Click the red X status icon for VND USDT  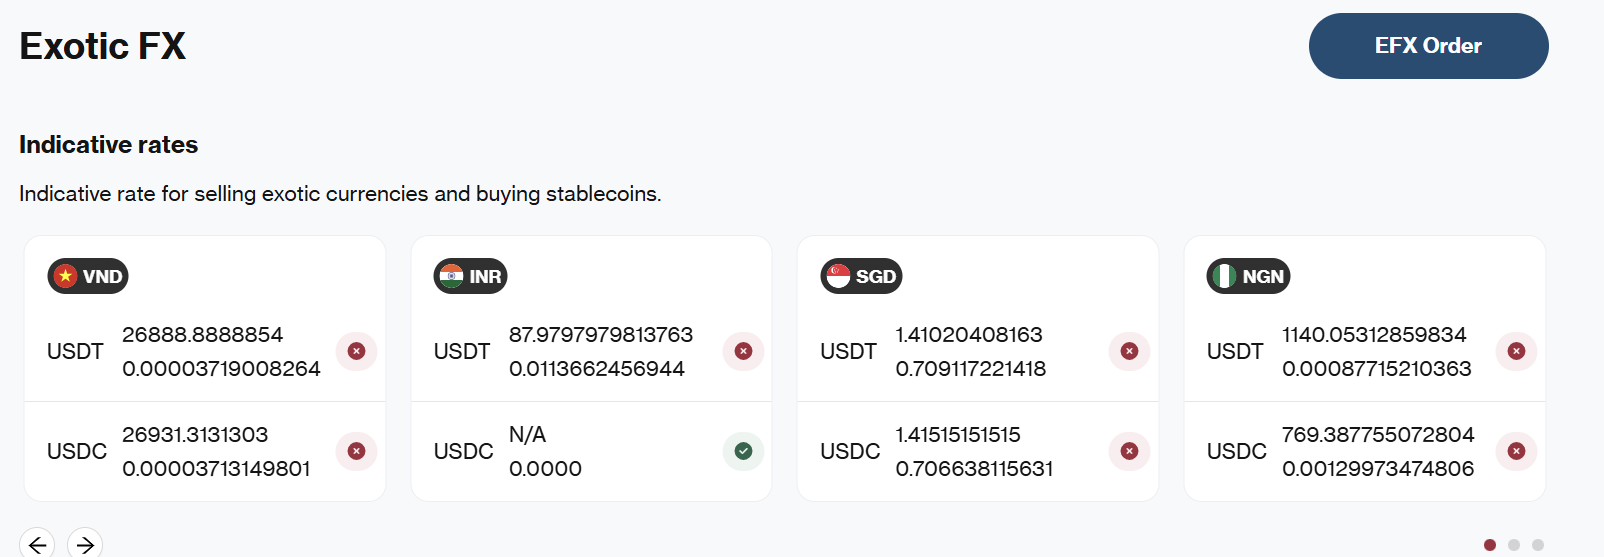[356, 351]
